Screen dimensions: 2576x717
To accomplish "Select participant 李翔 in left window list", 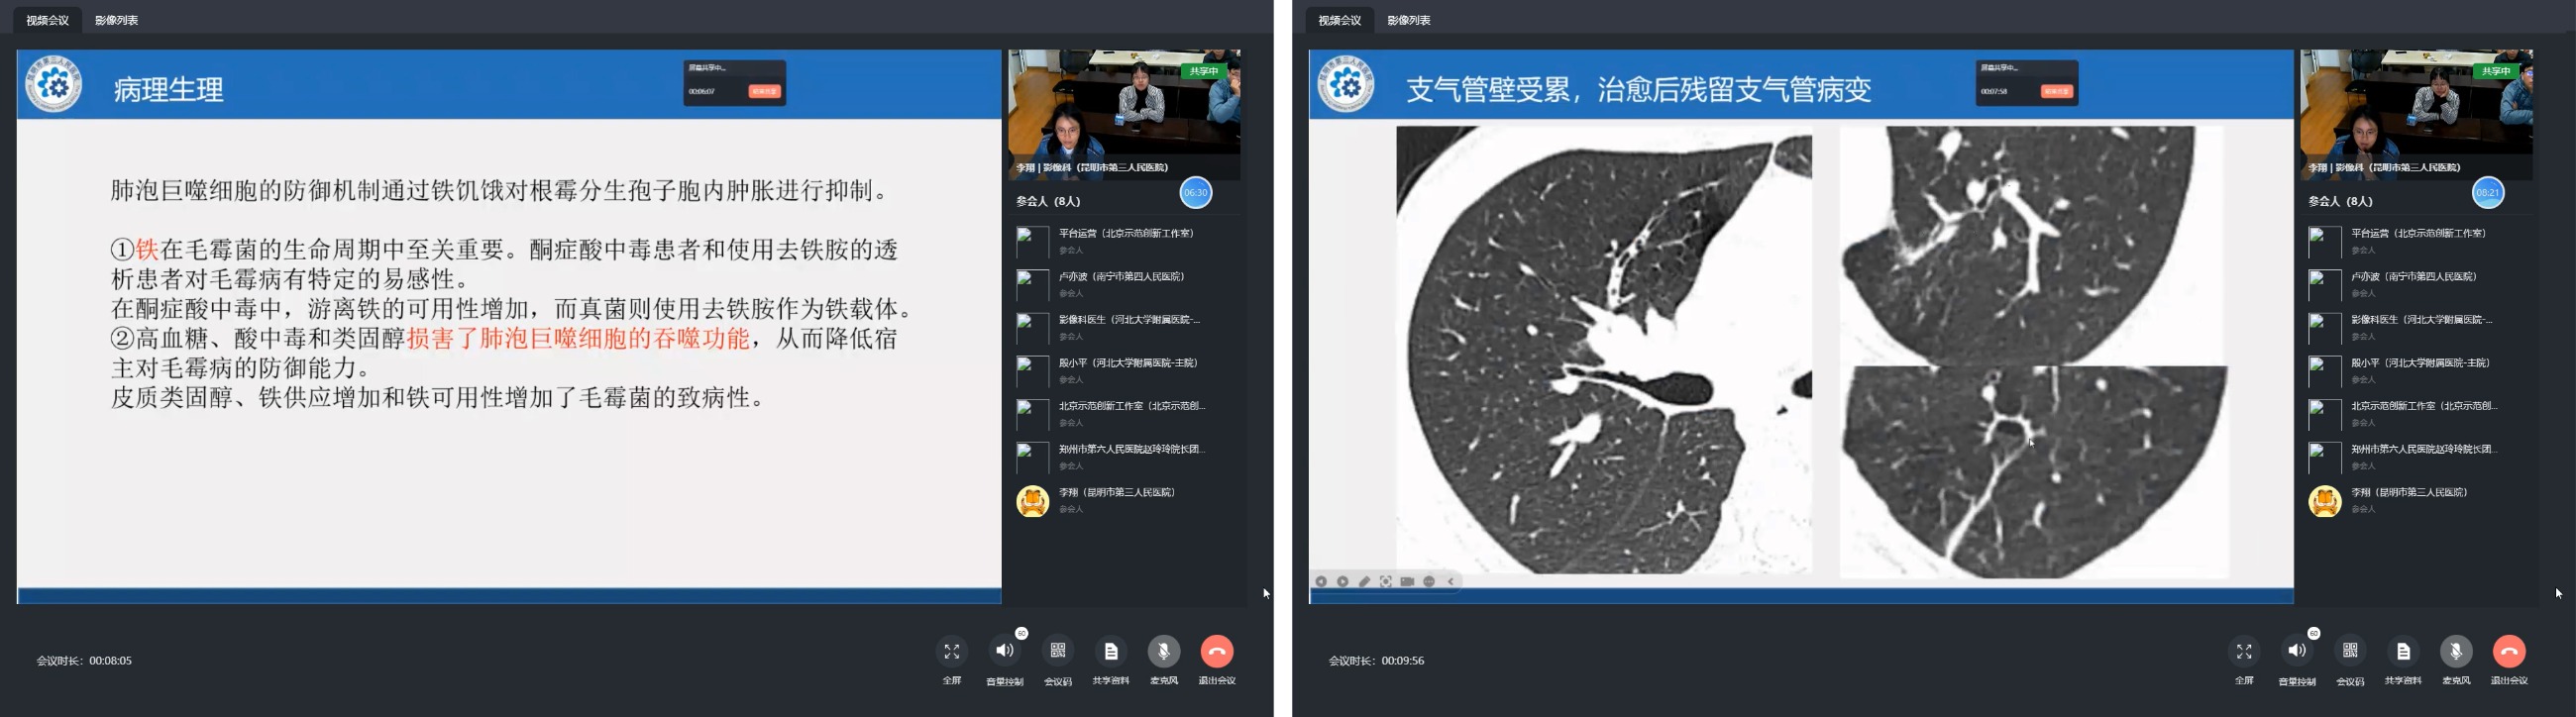I will (1124, 500).
